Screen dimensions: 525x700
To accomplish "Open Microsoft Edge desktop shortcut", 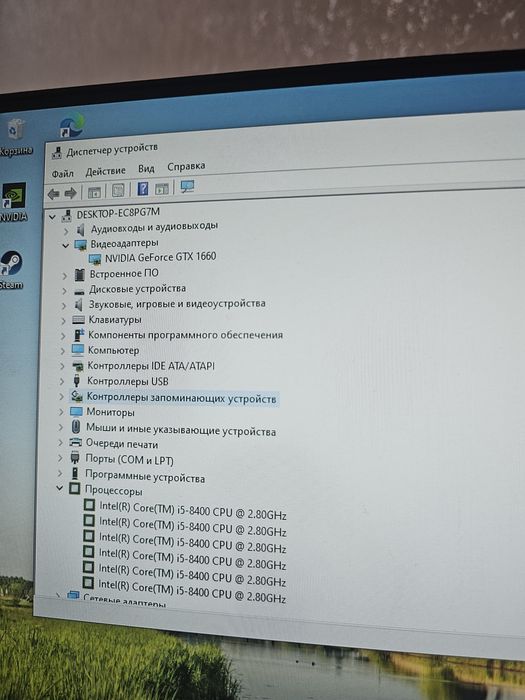I will [x=72, y=125].
